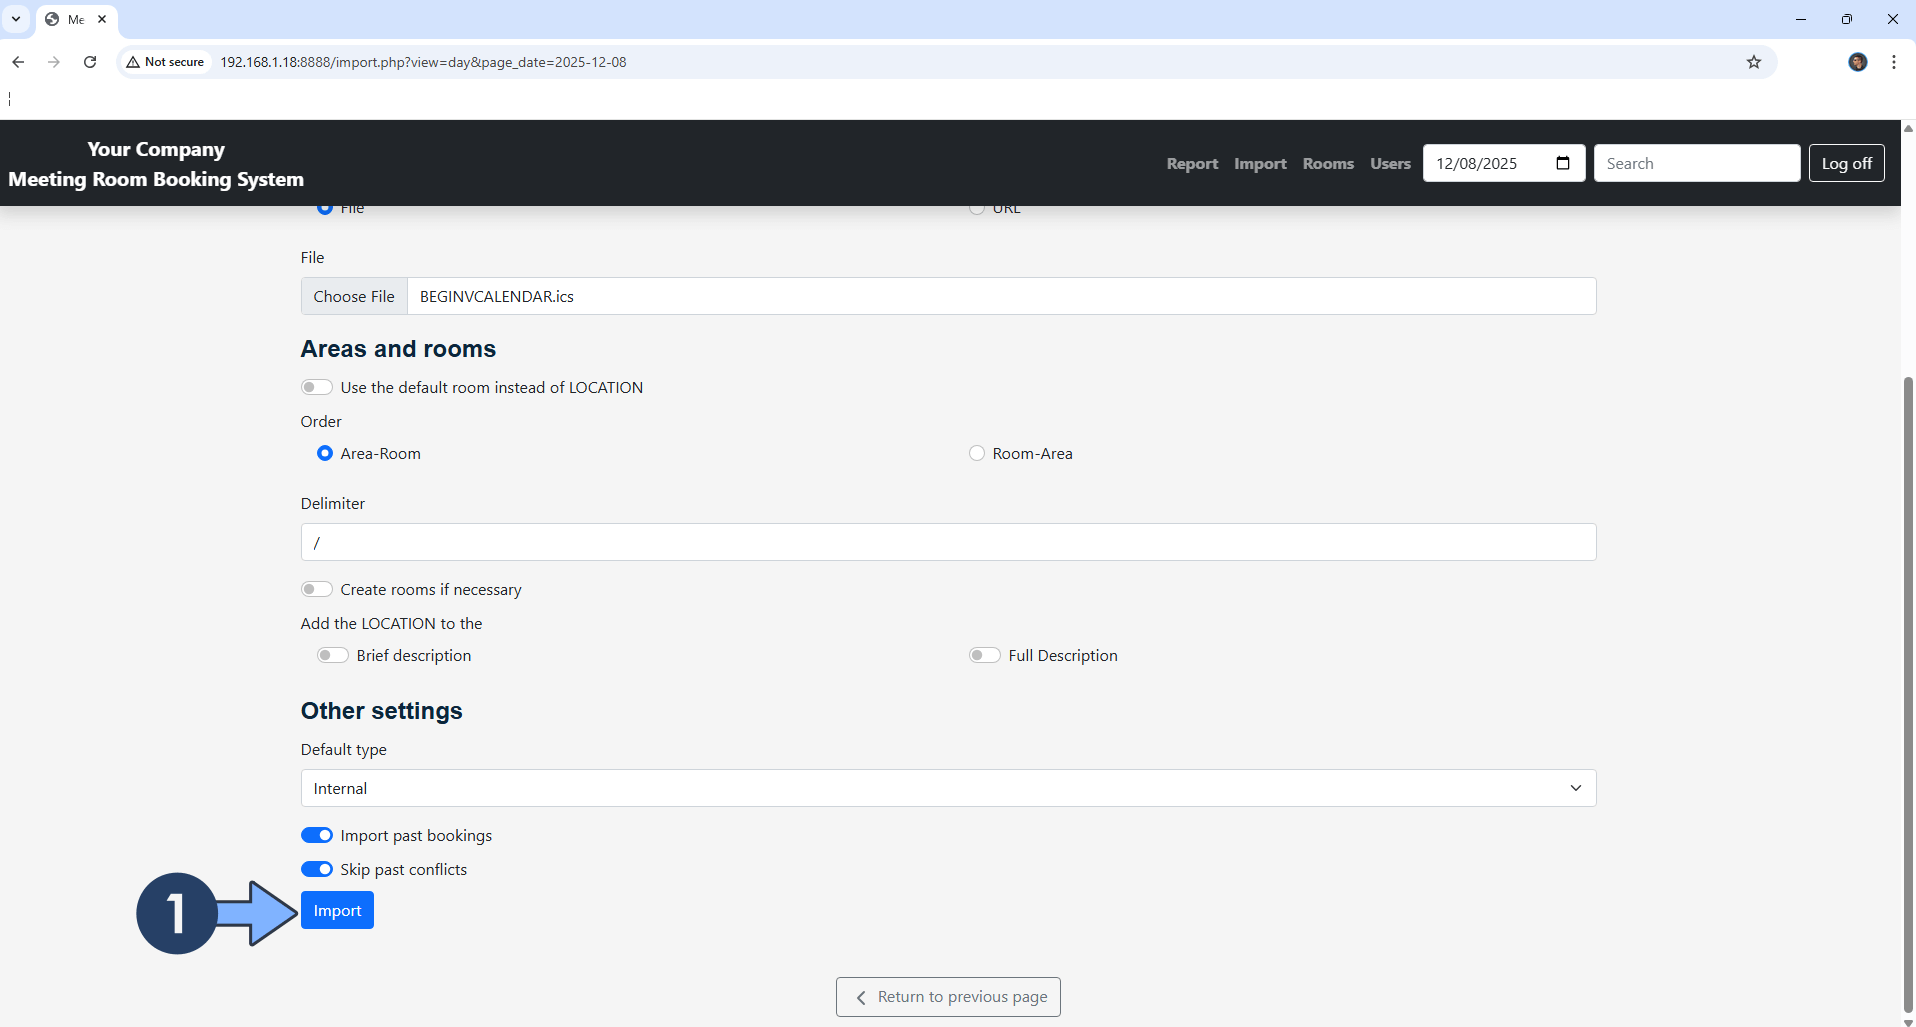Enable the Create rooms if necessary toggle
1916x1027 pixels.
tap(316, 589)
